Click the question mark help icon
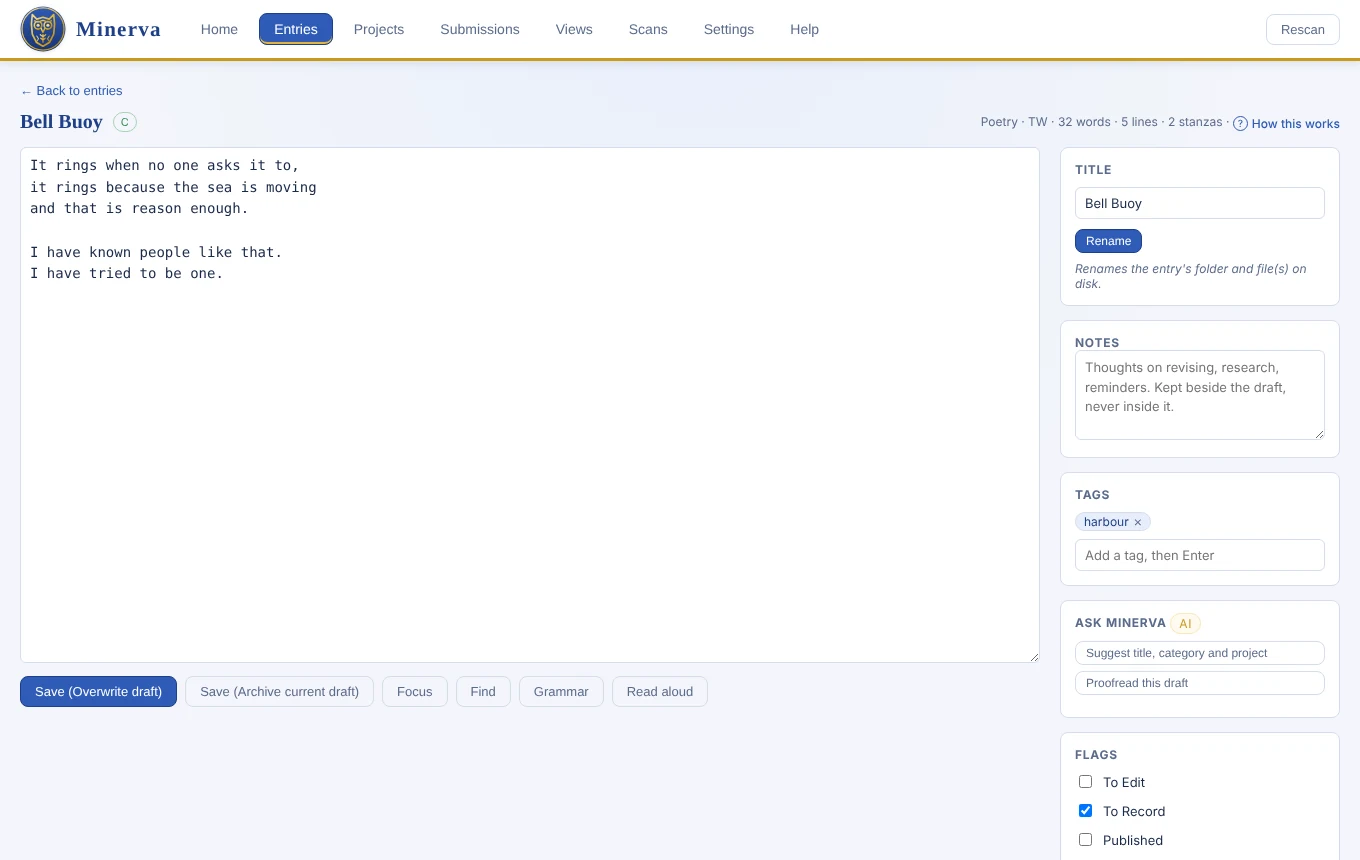The image size is (1360, 860). tap(1240, 123)
